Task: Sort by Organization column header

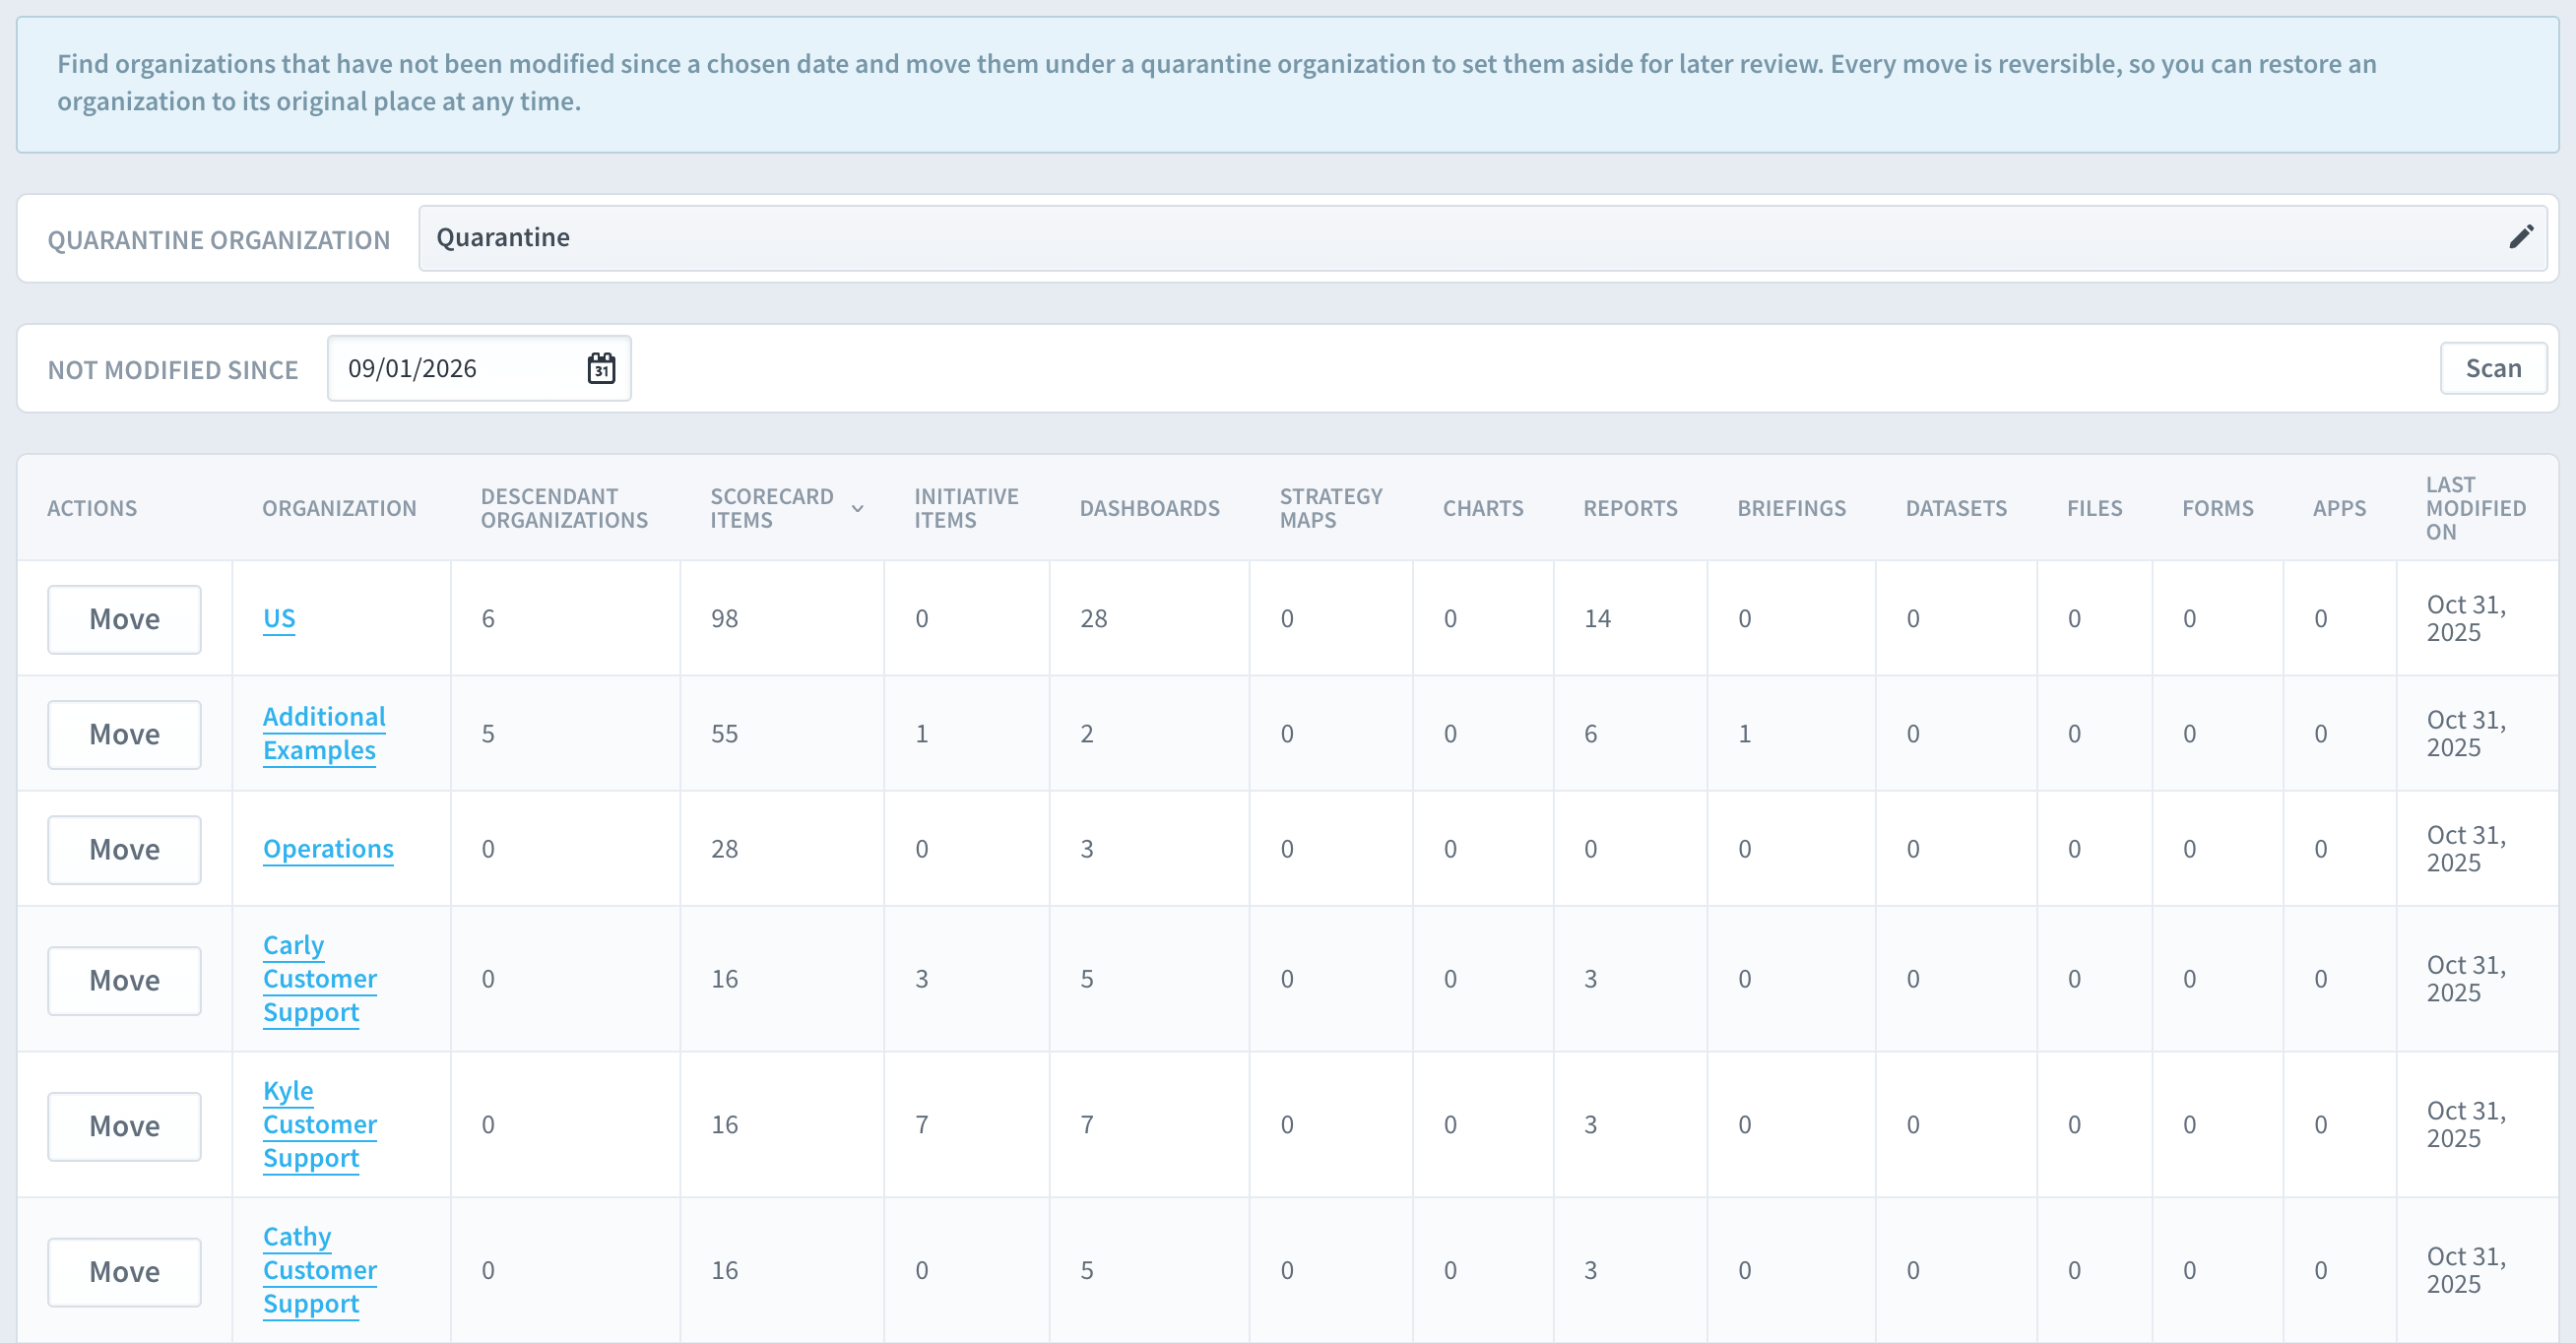Action: coord(339,508)
